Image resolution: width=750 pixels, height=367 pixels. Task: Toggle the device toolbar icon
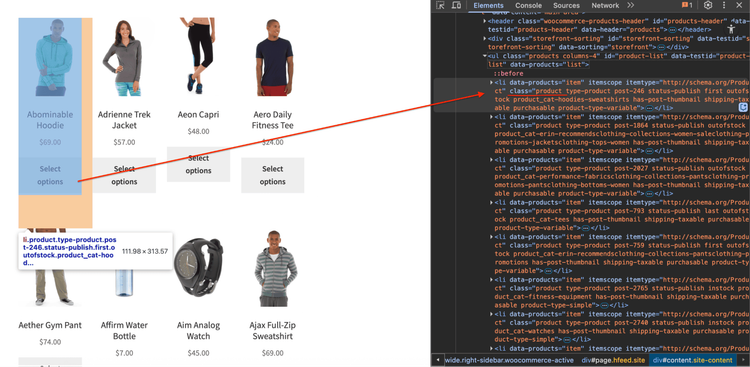[x=456, y=5]
